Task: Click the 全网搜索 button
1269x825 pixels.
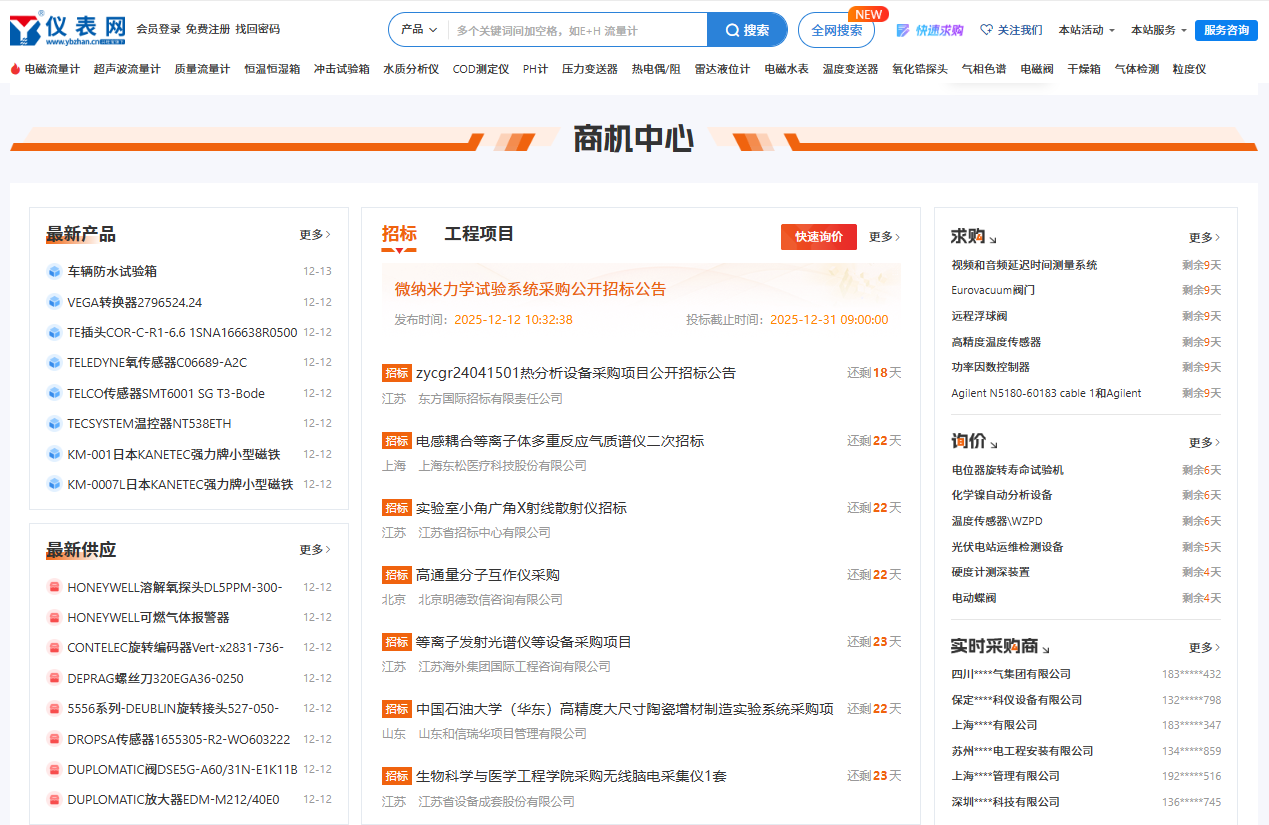Action: pos(836,30)
